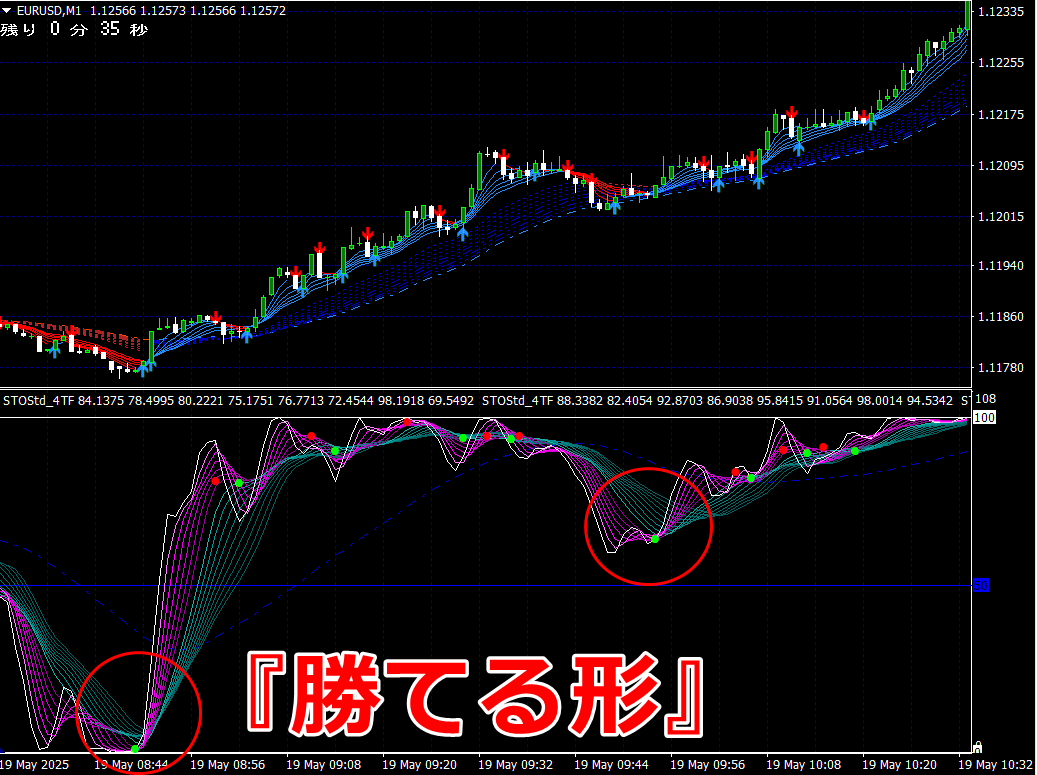Click the 19 May 2025 date label
1037x775 pixels.
pyautogui.click(x=34, y=764)
